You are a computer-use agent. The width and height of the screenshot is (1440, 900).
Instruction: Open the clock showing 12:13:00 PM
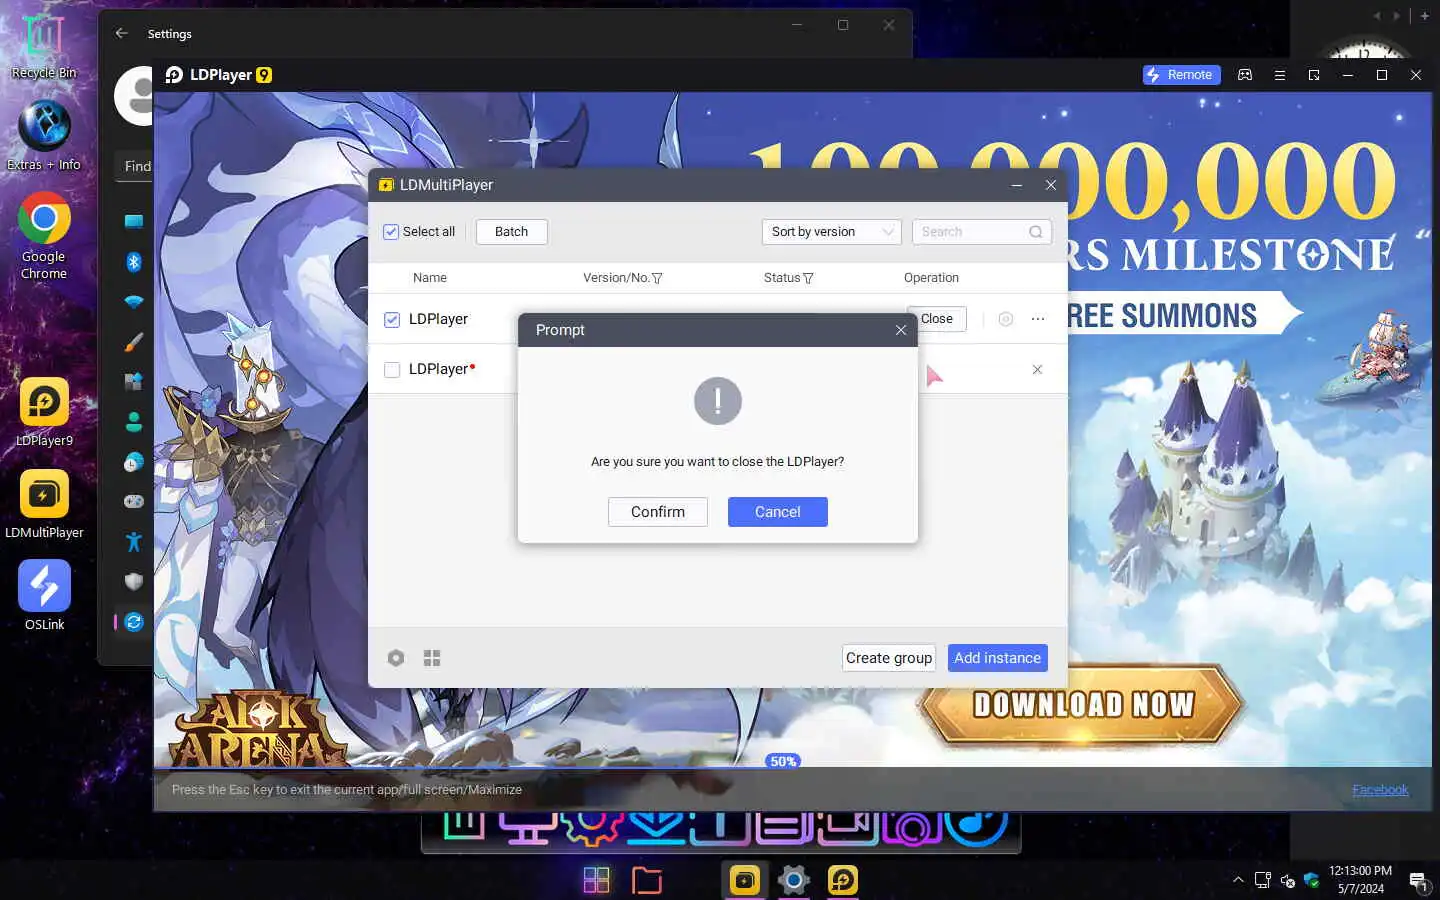(x=1360, y=880)
